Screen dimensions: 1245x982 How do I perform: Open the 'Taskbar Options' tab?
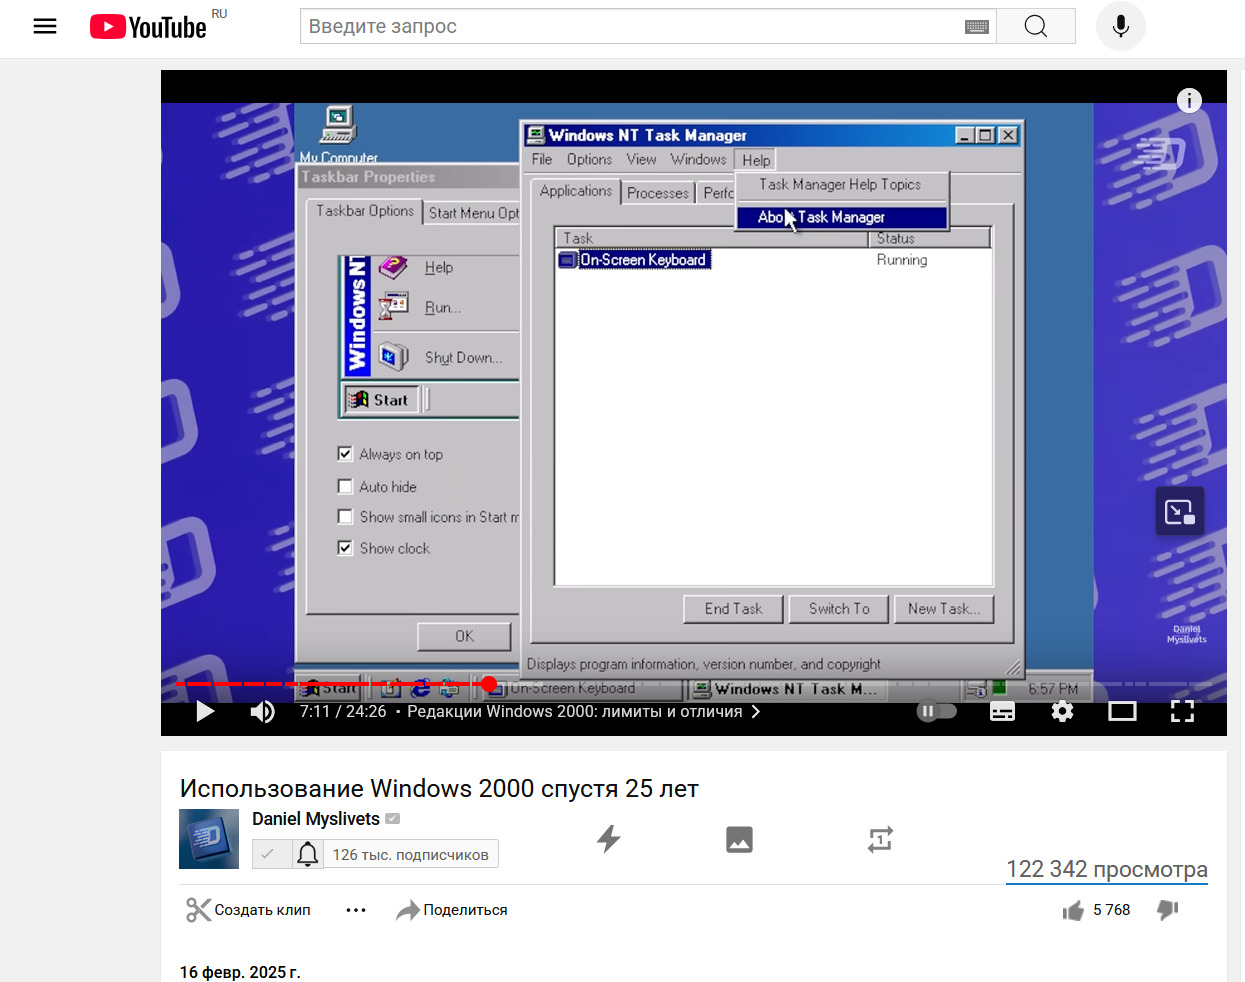point(365,211)
